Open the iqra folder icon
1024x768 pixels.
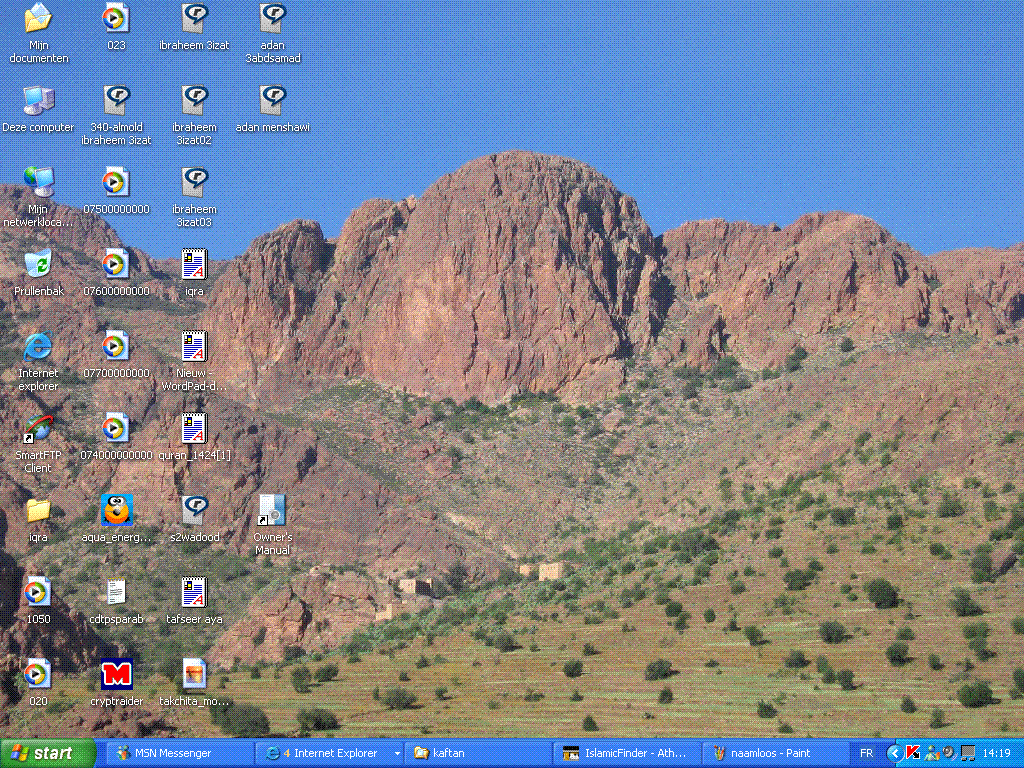point(38,511)
